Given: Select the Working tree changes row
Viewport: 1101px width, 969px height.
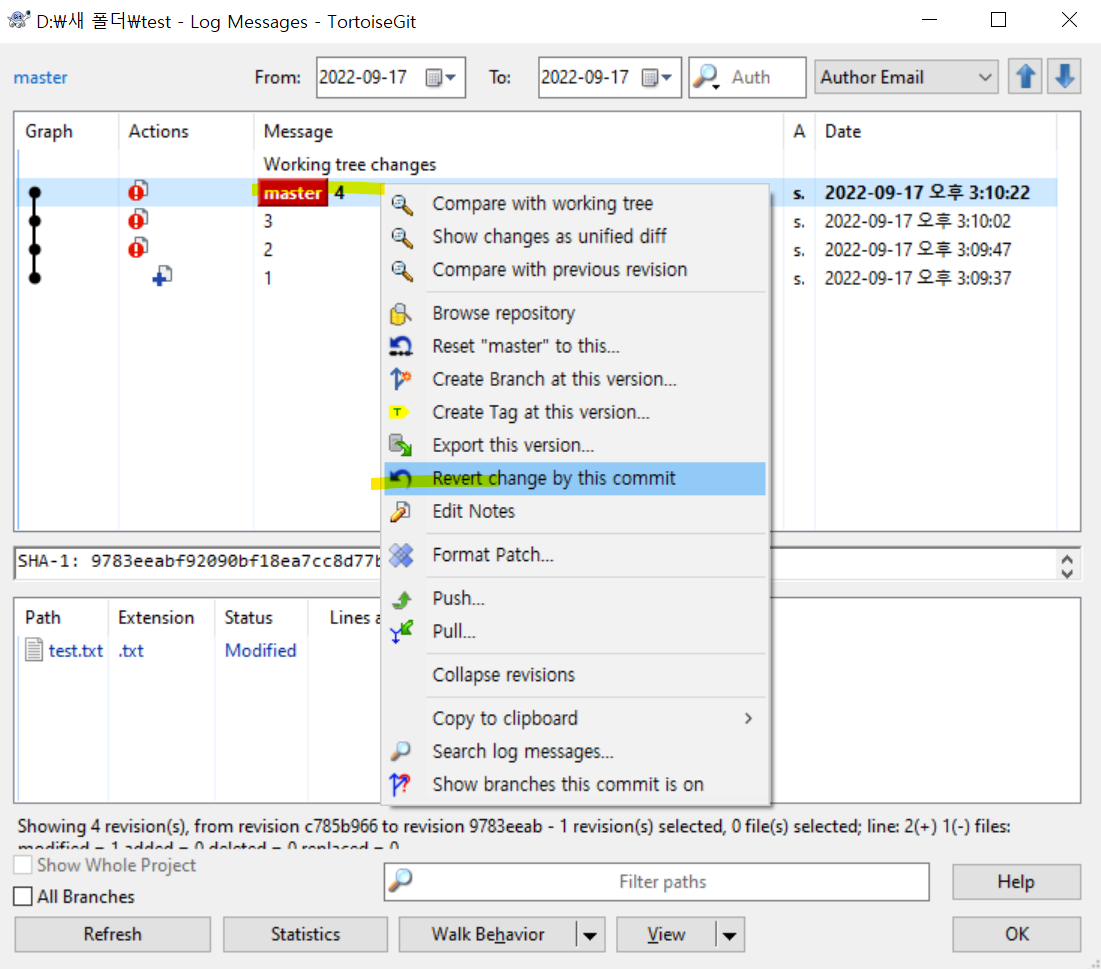Looking at the screenshot, I should point(538,164).
